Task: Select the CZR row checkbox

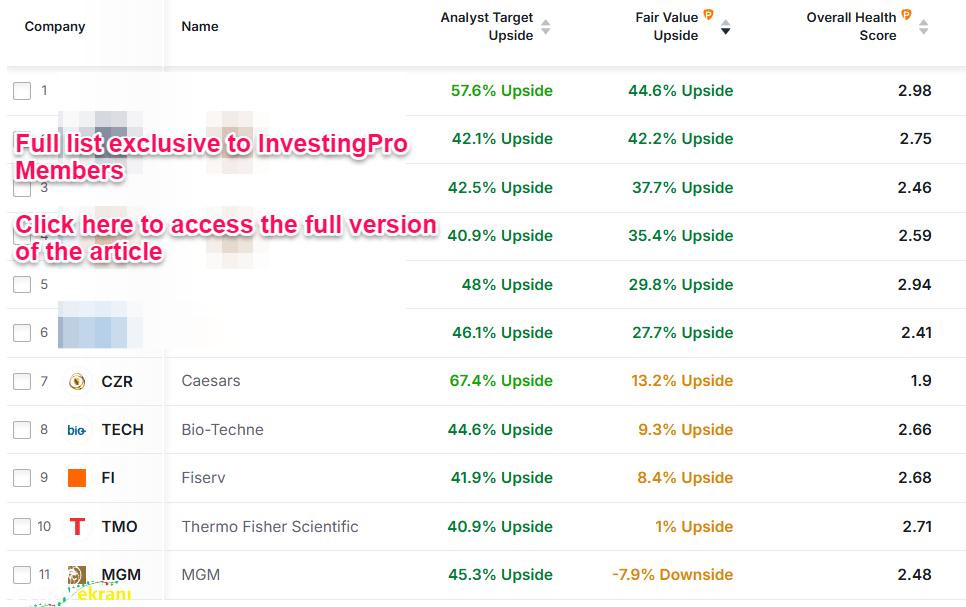Action: [x=22, y=381]
